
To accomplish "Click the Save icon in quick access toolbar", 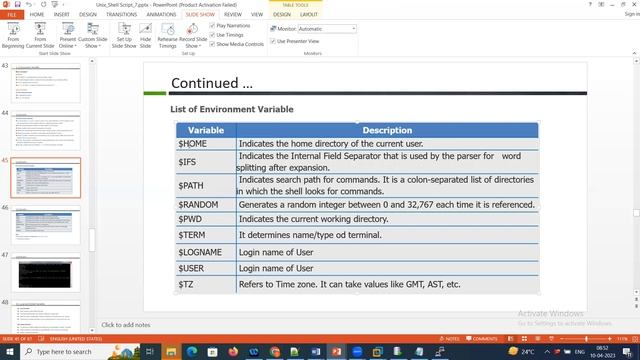I will point(18,4).
